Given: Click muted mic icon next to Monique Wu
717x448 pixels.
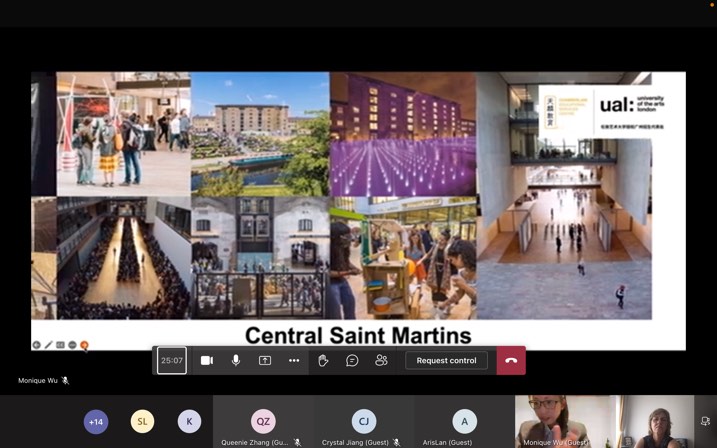Looking at the screenshot, I should (65, 380).
